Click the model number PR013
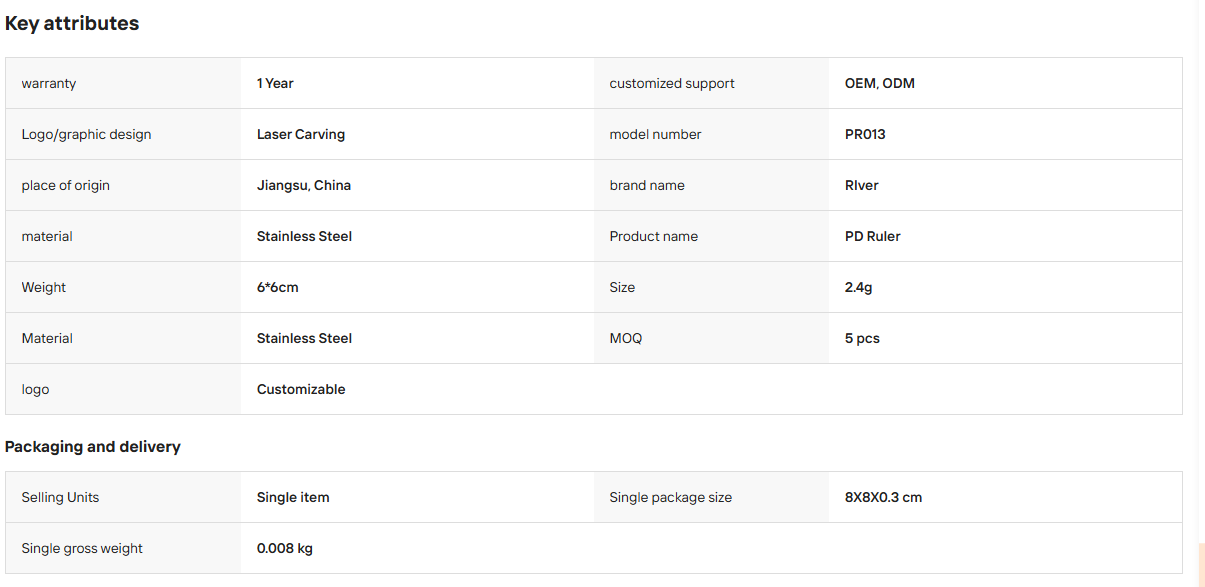Image resolution: width=1205 pixels, height=587 pixels. click(865, 134)
